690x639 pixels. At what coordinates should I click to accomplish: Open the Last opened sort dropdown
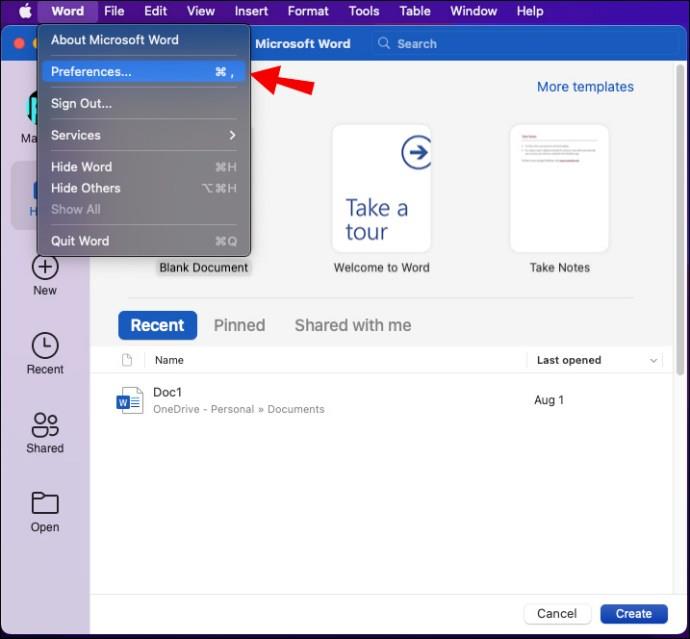653,360
